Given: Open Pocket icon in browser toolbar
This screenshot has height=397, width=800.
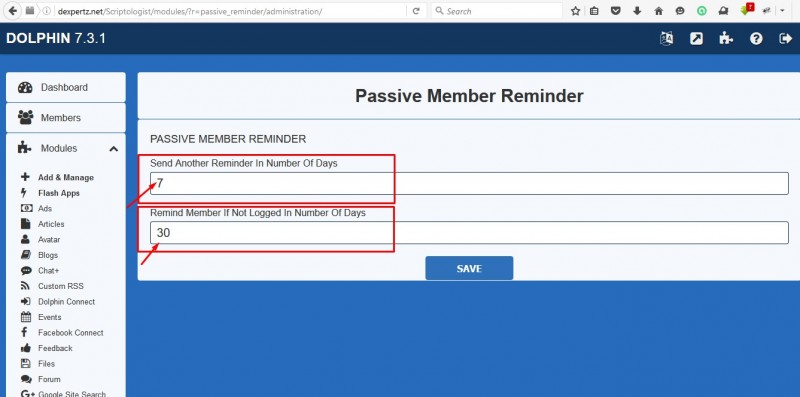Looking at the screenshot, I should pyautogui.click(x=616, y=11).
